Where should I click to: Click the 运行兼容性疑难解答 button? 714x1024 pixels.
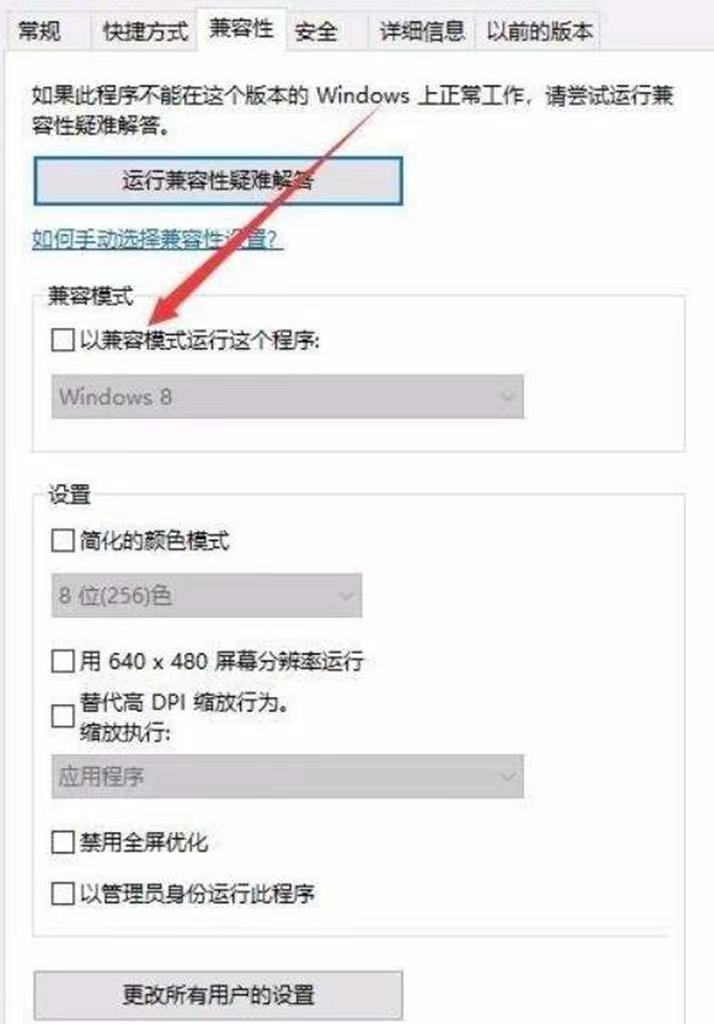(x=218, y=180)
